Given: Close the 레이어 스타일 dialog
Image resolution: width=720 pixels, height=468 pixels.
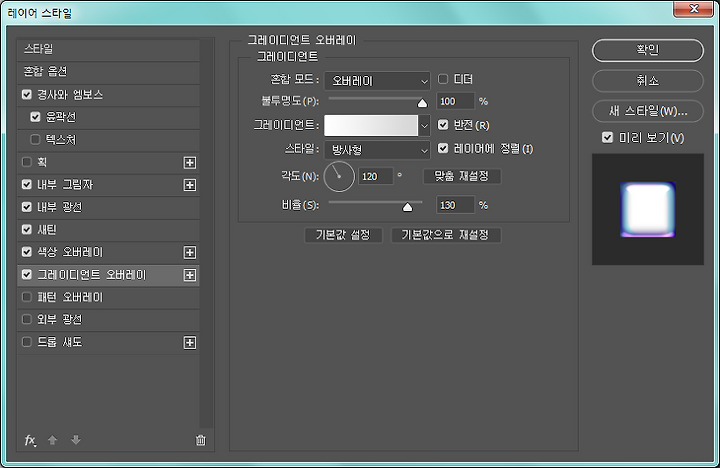Looking at the screenshot, I should (x=693, y=9).
